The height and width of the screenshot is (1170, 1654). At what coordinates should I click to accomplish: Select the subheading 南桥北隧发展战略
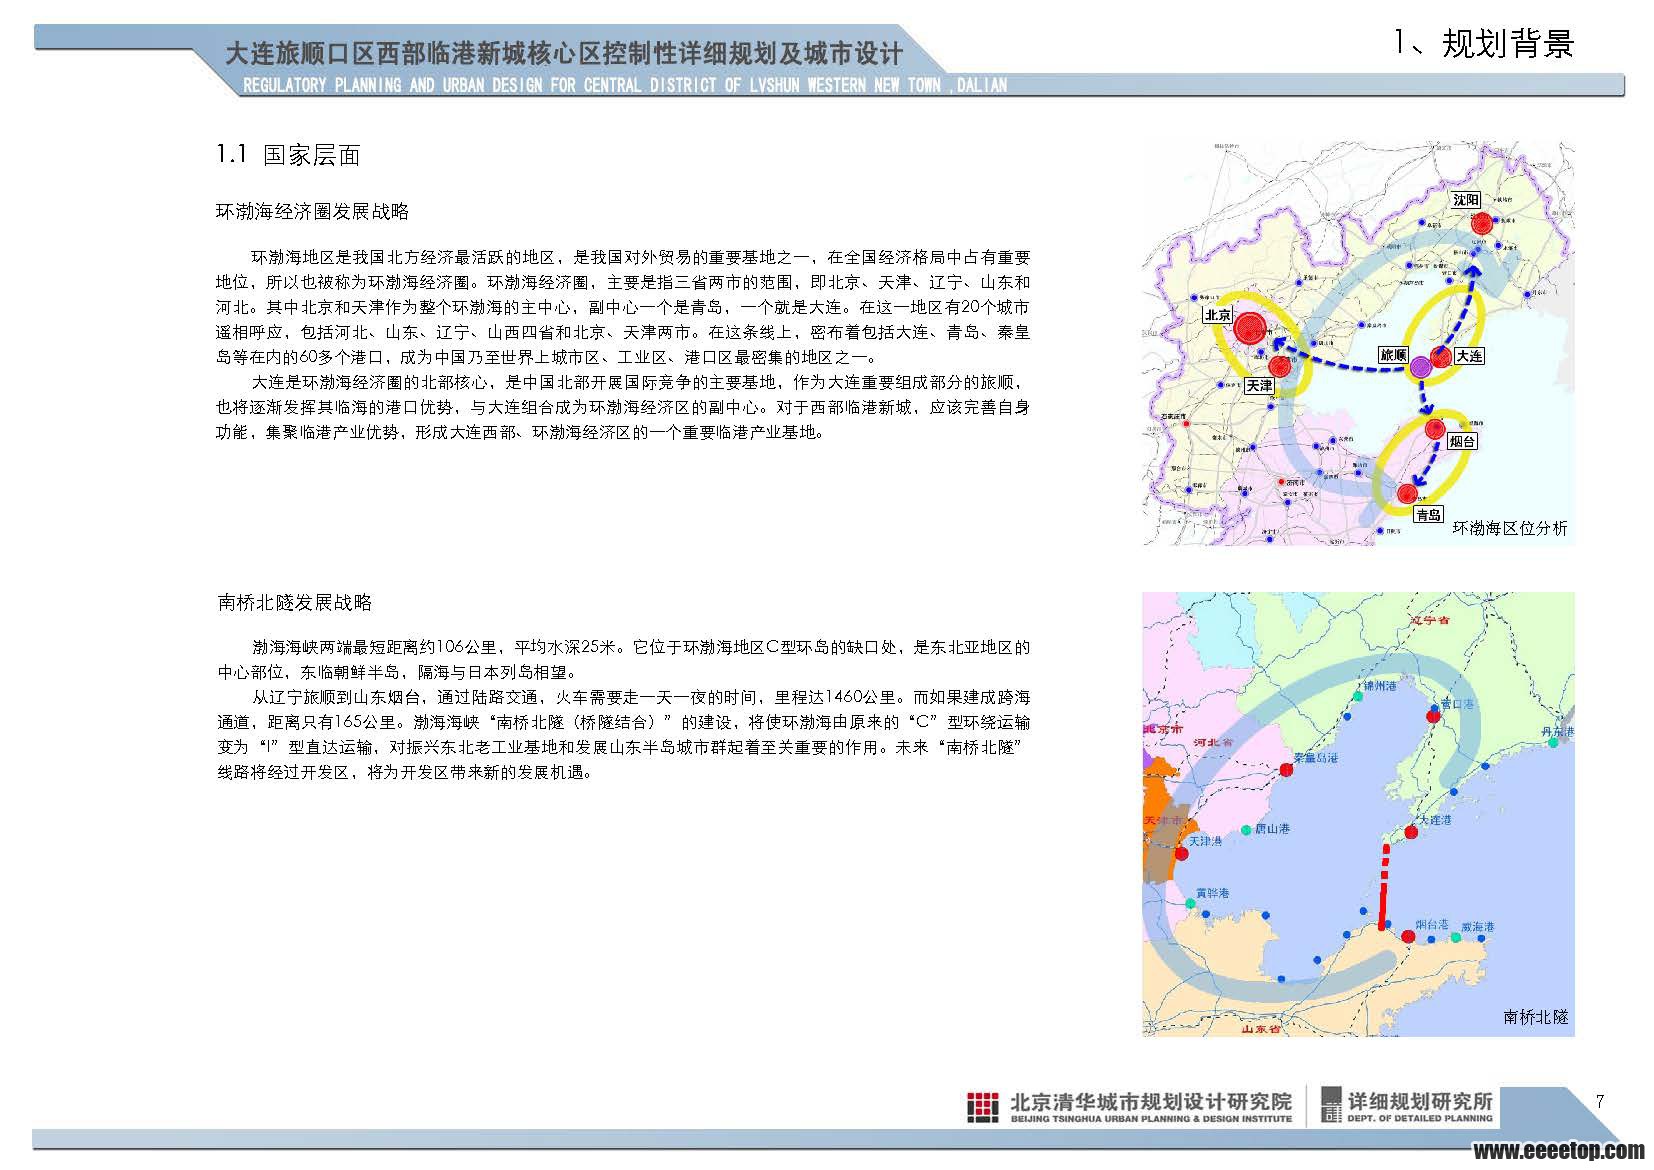[x=295, y=603]
